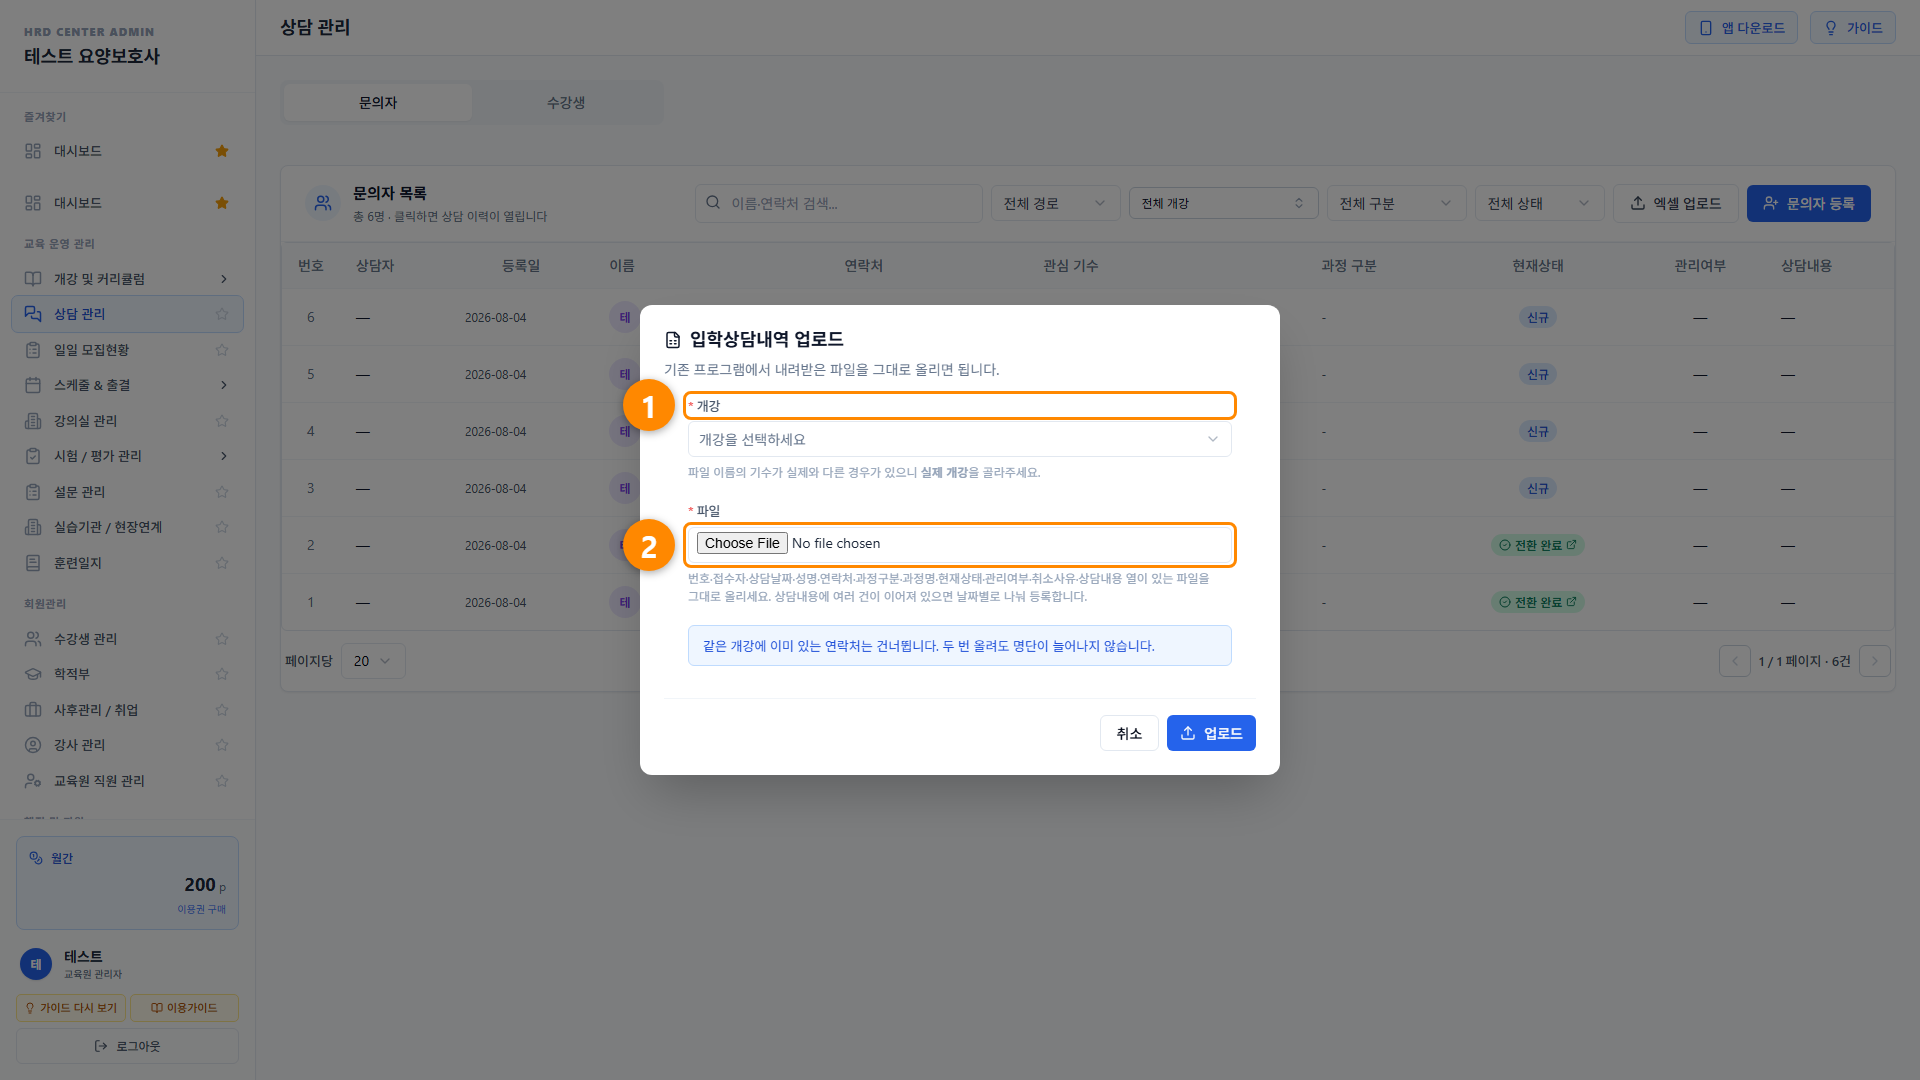Click the 앱 다운로드 phone icon
The width and height of the screenshot is (1920, 1080).
point(1706,28)
